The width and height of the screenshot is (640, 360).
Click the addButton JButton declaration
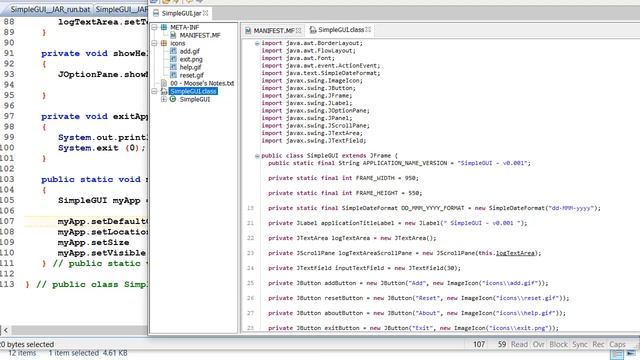point(408,283)
